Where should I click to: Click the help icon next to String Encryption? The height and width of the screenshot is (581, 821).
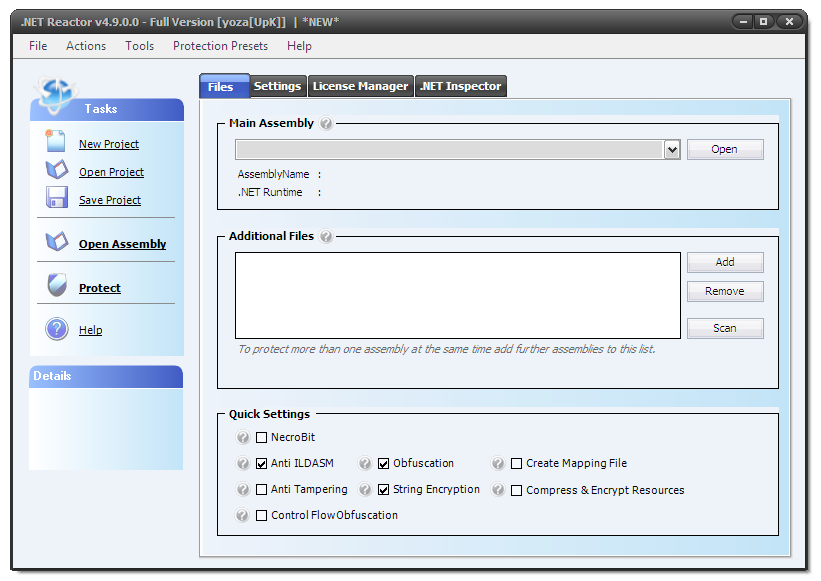tap(365, 489)
